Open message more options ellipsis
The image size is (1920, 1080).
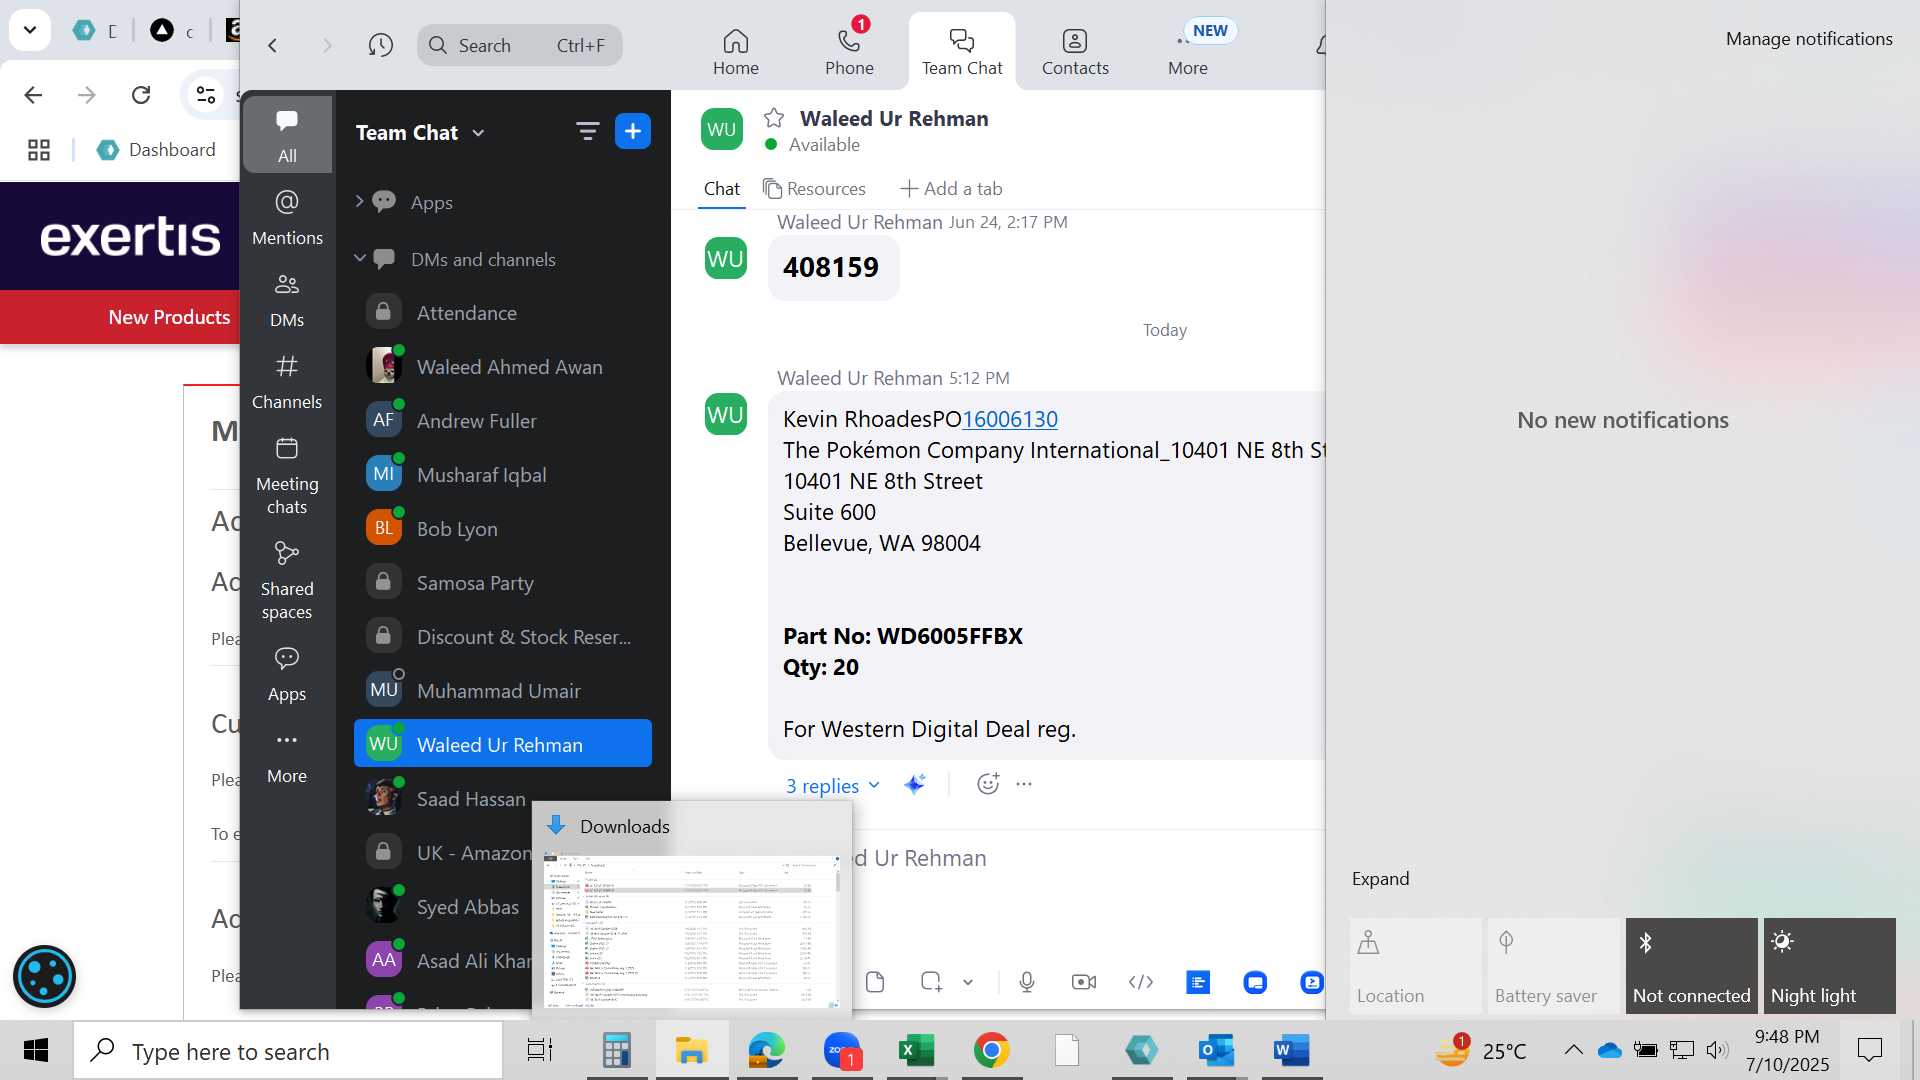point(1024,784)
